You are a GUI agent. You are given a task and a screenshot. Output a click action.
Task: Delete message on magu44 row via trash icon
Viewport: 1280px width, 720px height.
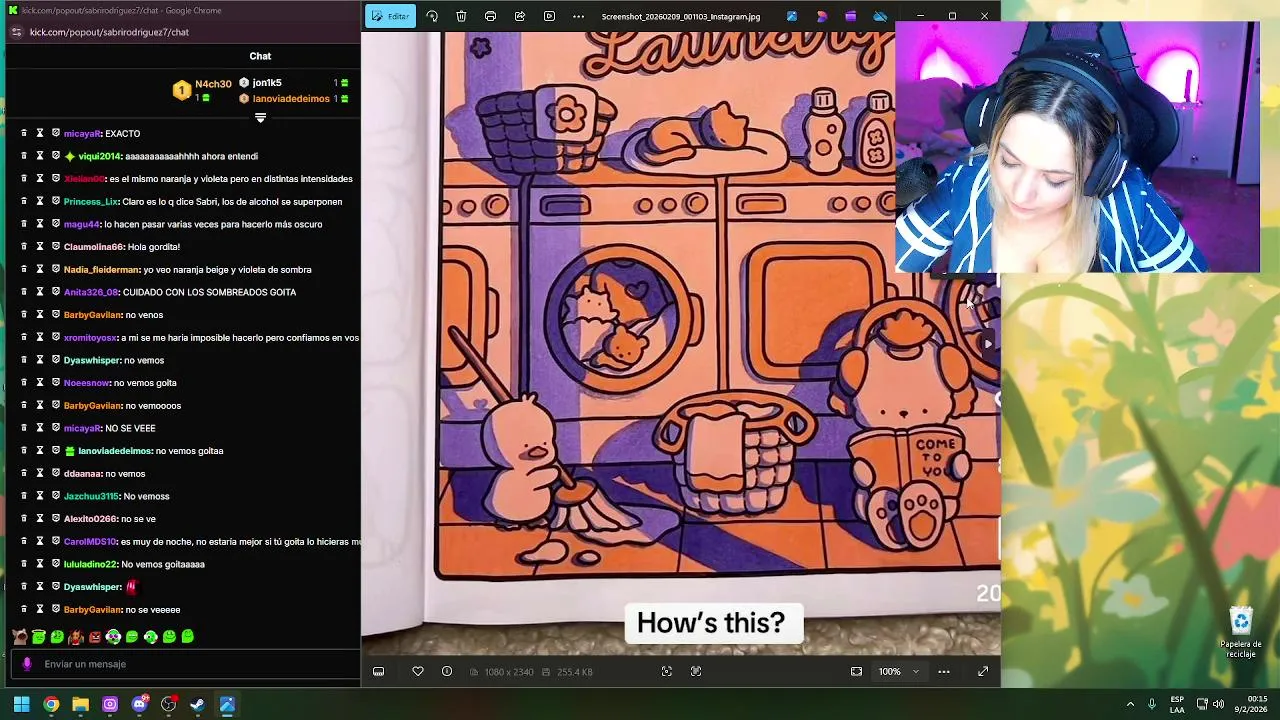coord(24,224)
